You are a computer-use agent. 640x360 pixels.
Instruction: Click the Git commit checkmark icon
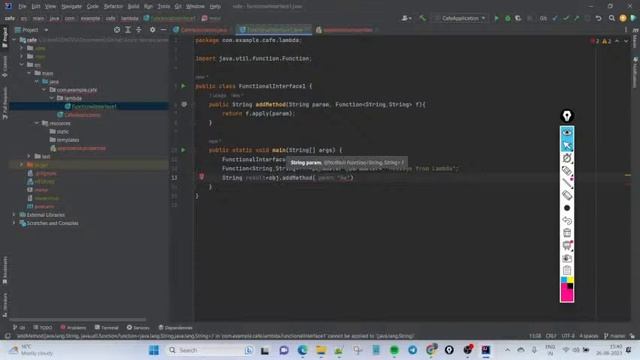click(x=566, y=18)
